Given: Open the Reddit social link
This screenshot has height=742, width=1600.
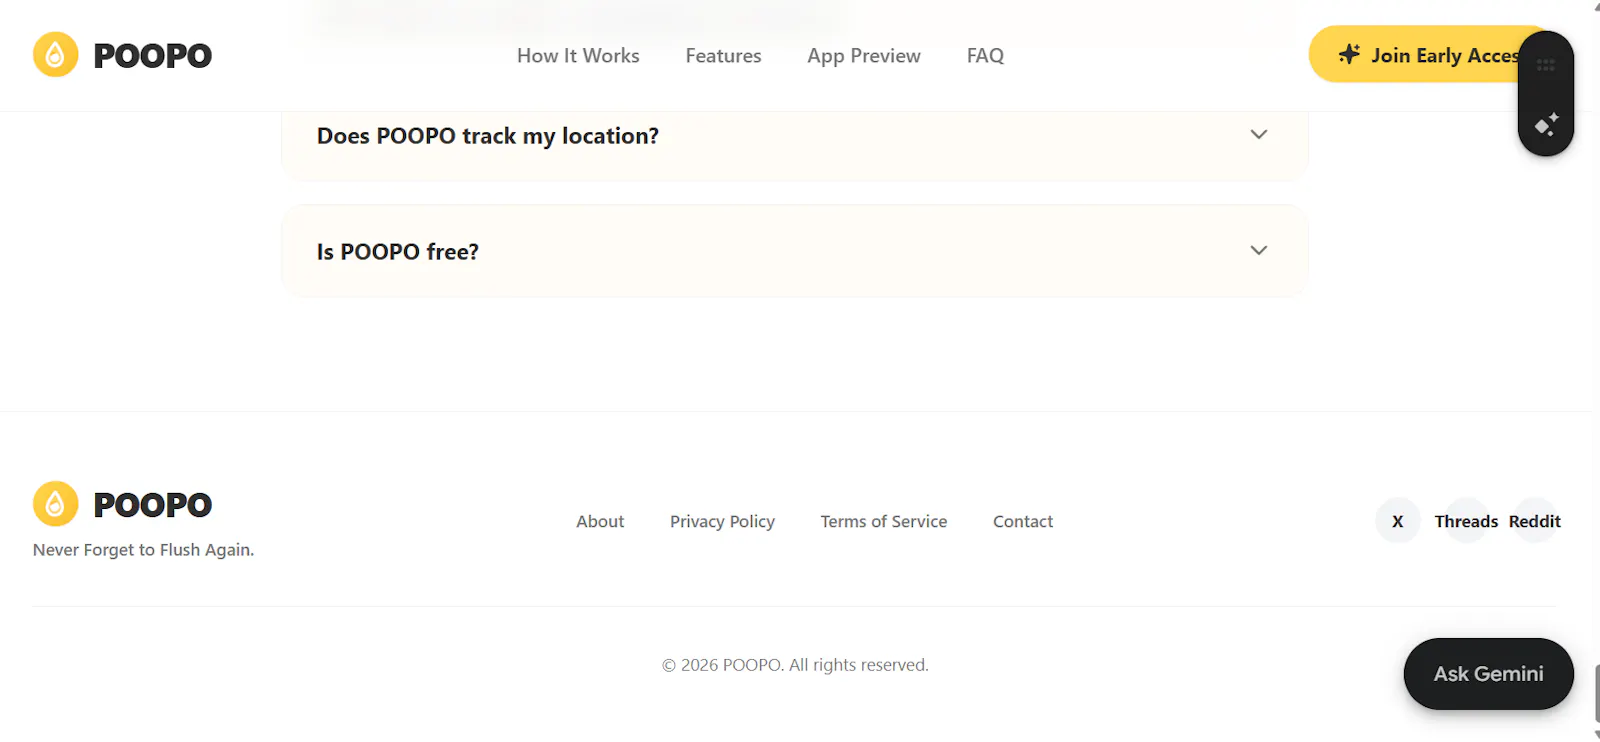Looking at the screenshot, I should [x=1535, y=521].
